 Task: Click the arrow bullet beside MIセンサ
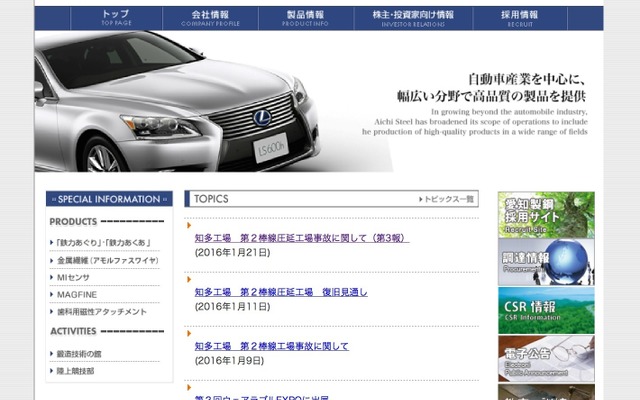(51, 277)
